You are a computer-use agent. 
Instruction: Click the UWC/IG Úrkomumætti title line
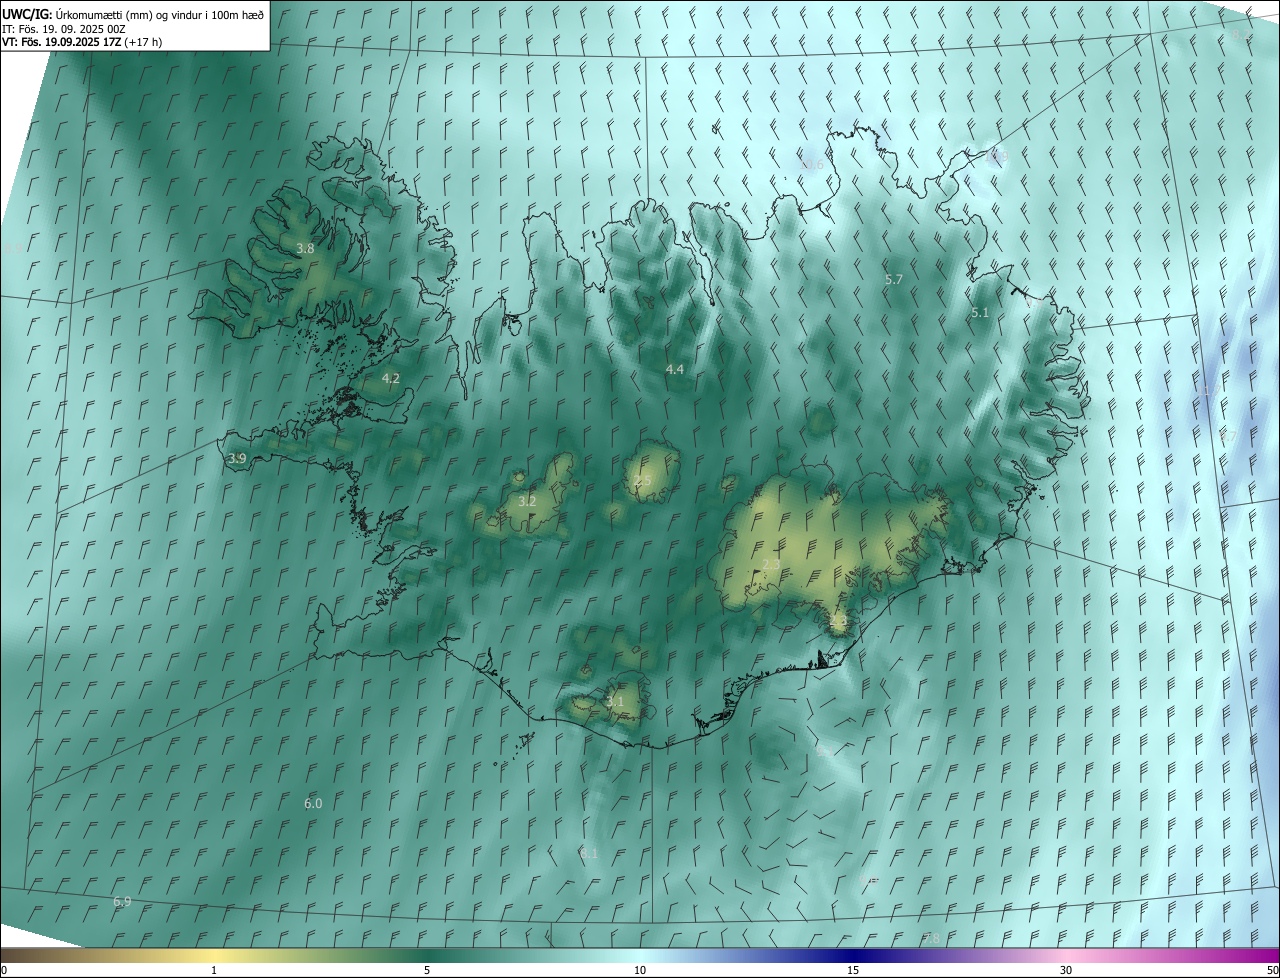(132, 14)
